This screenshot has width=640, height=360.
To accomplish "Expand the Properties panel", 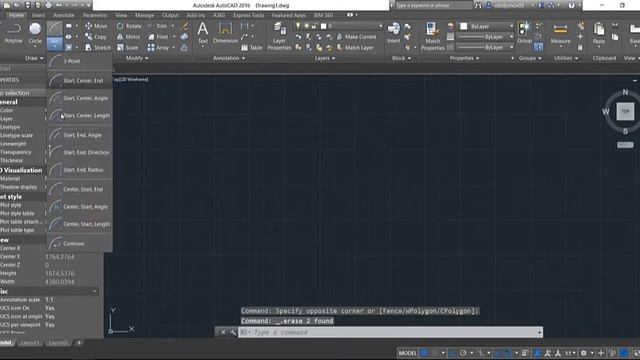I will tap(464, 58).
